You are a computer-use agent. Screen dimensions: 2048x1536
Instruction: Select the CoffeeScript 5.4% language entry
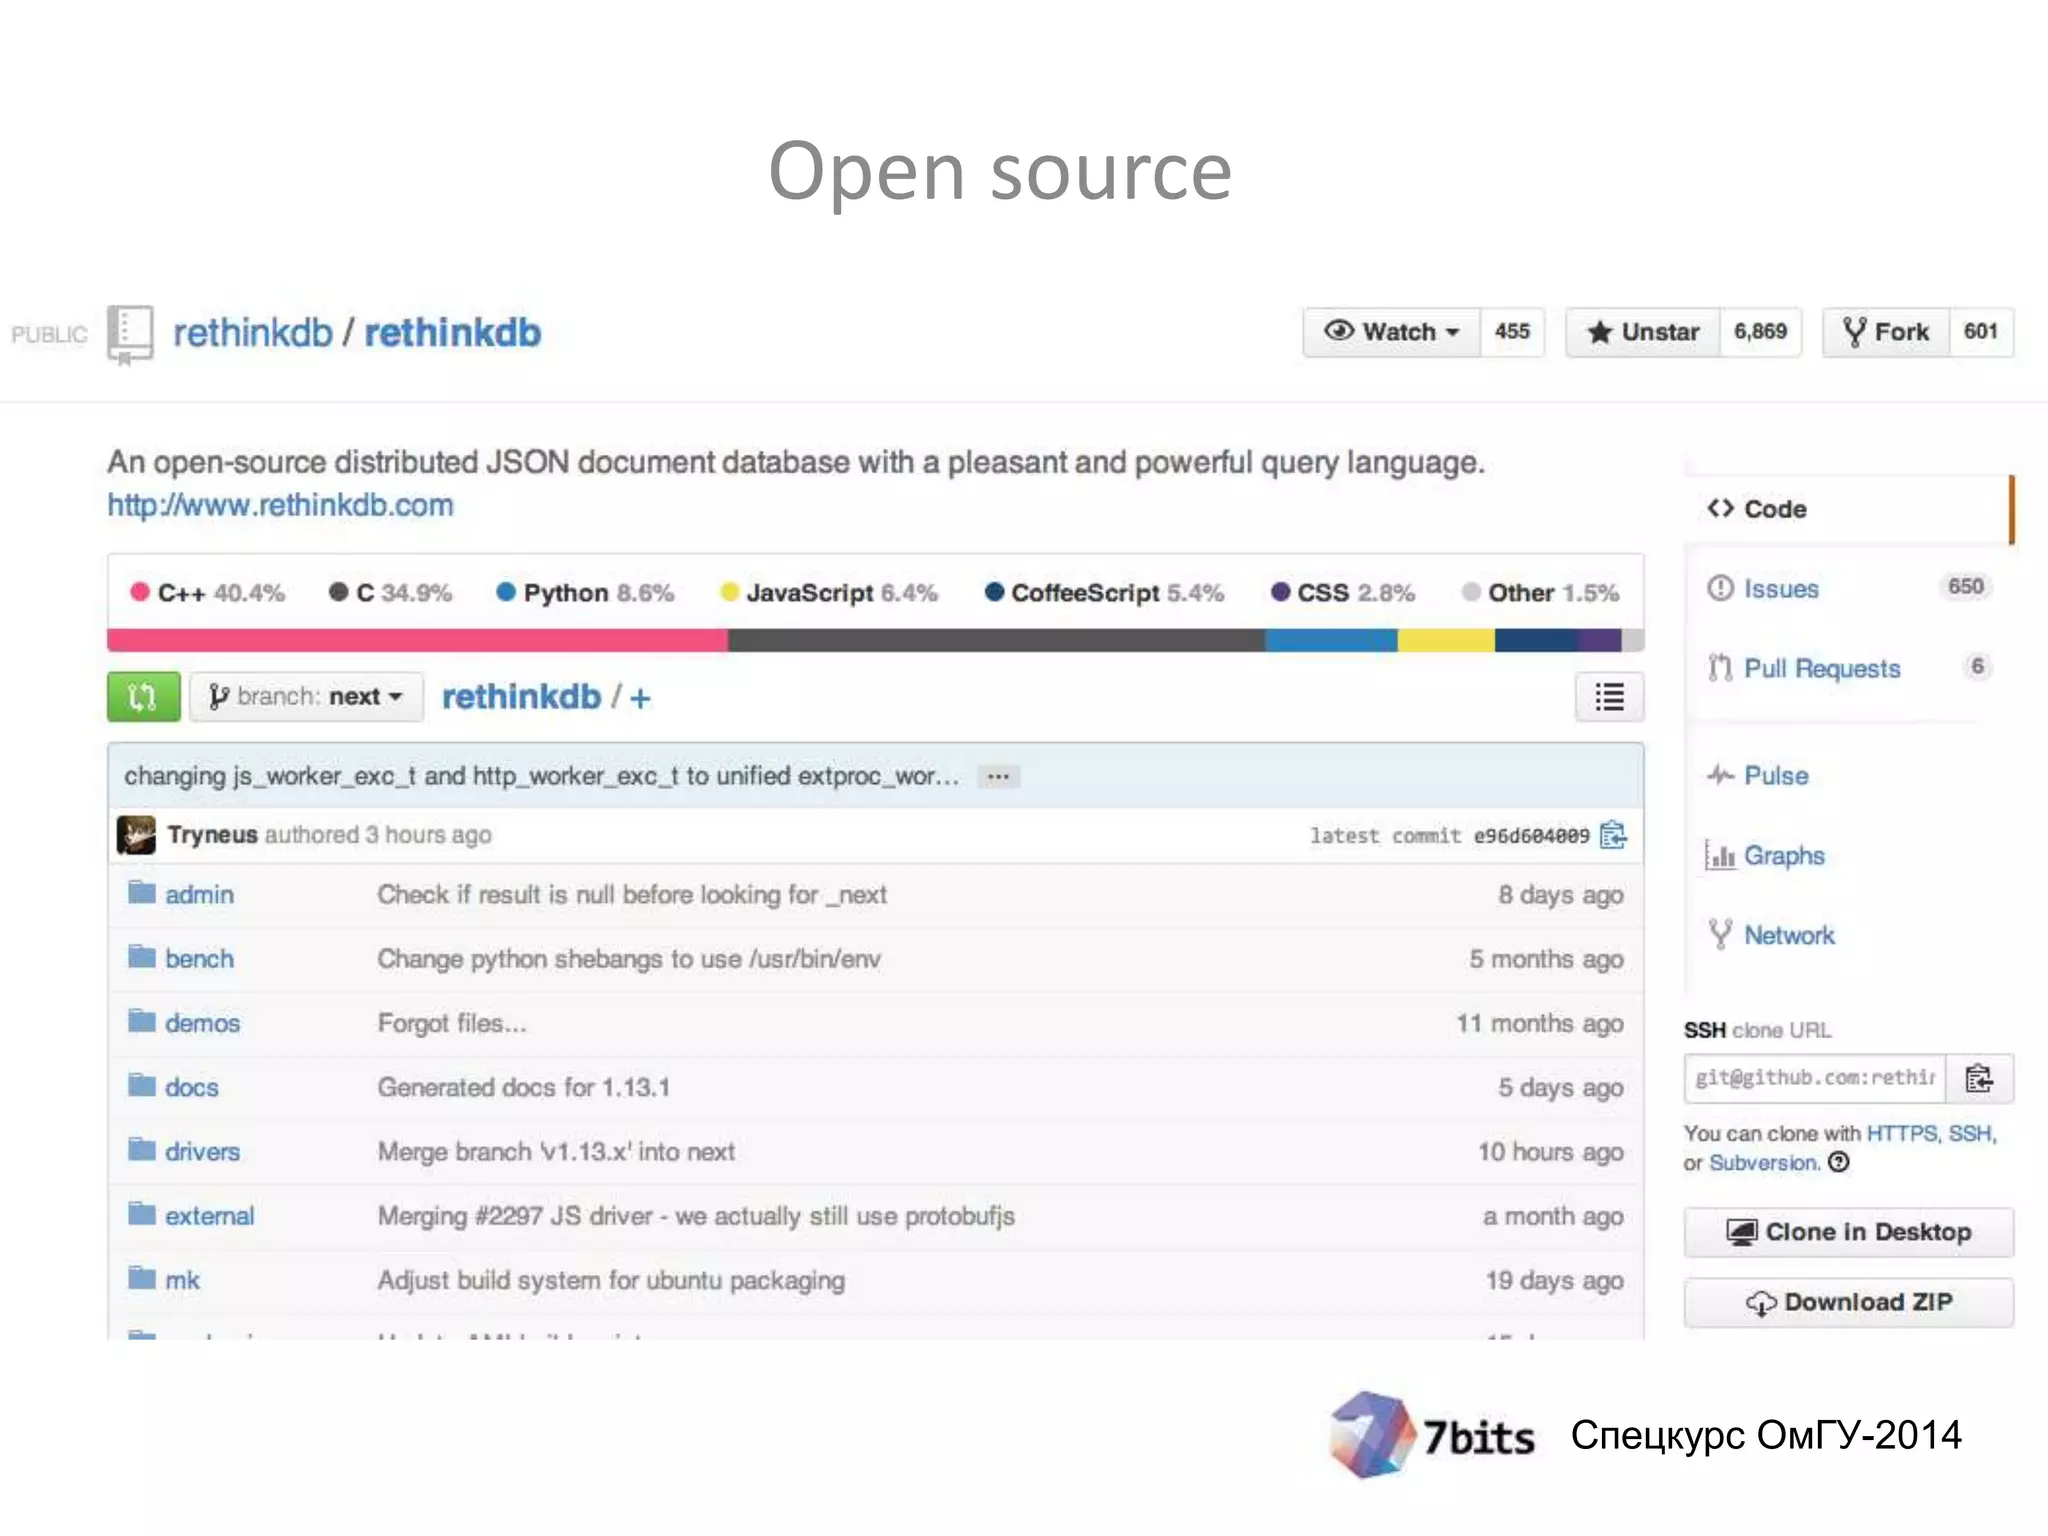pyautogui.click(x=1104, y=593)
